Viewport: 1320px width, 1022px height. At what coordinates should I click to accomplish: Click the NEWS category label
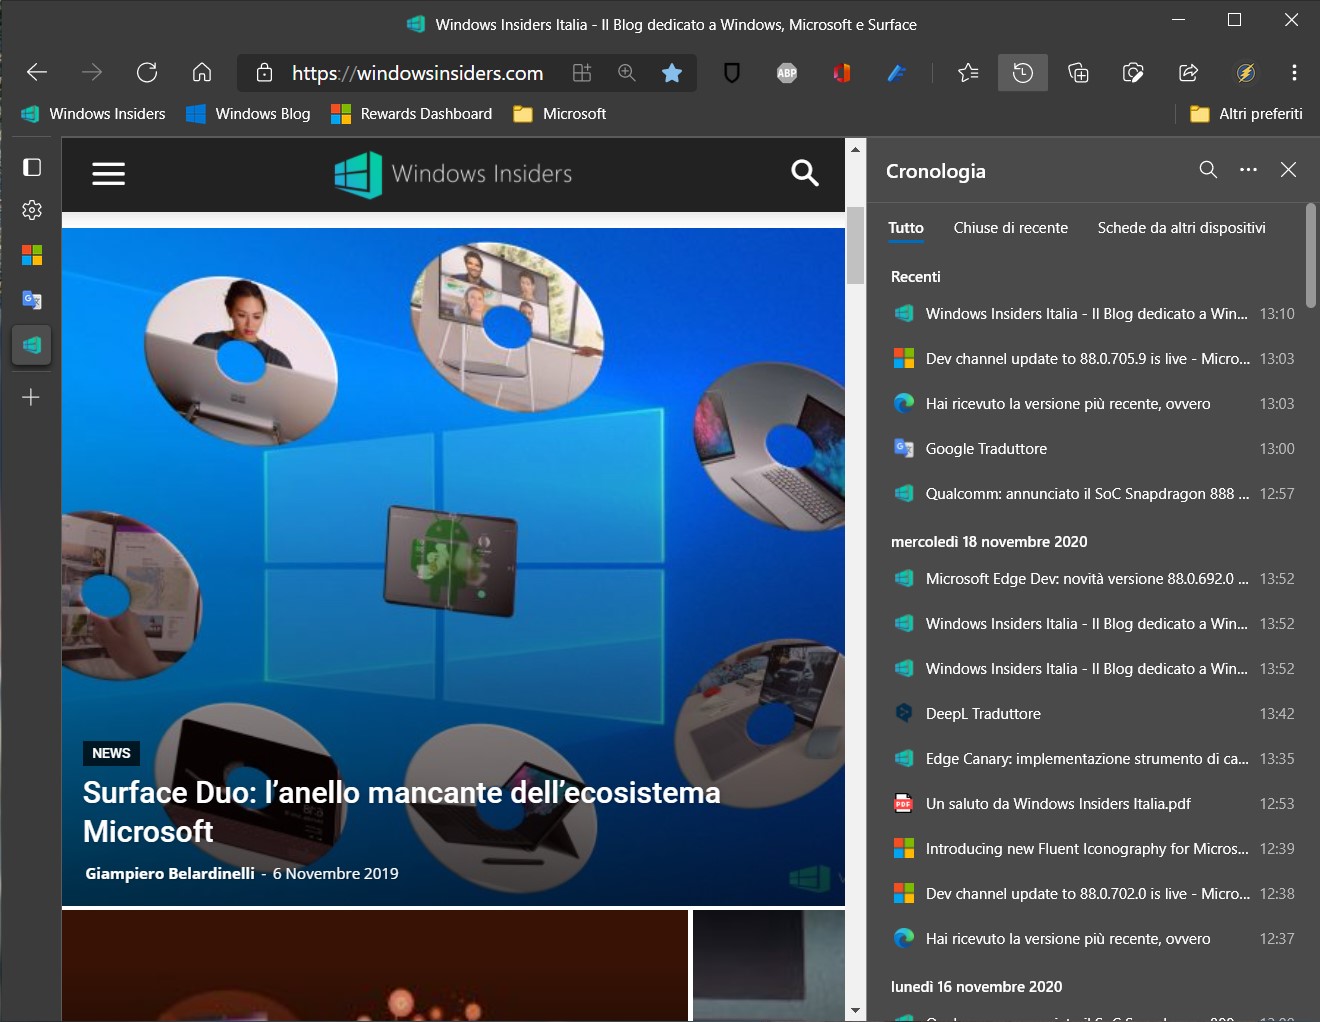click(111, 753)
